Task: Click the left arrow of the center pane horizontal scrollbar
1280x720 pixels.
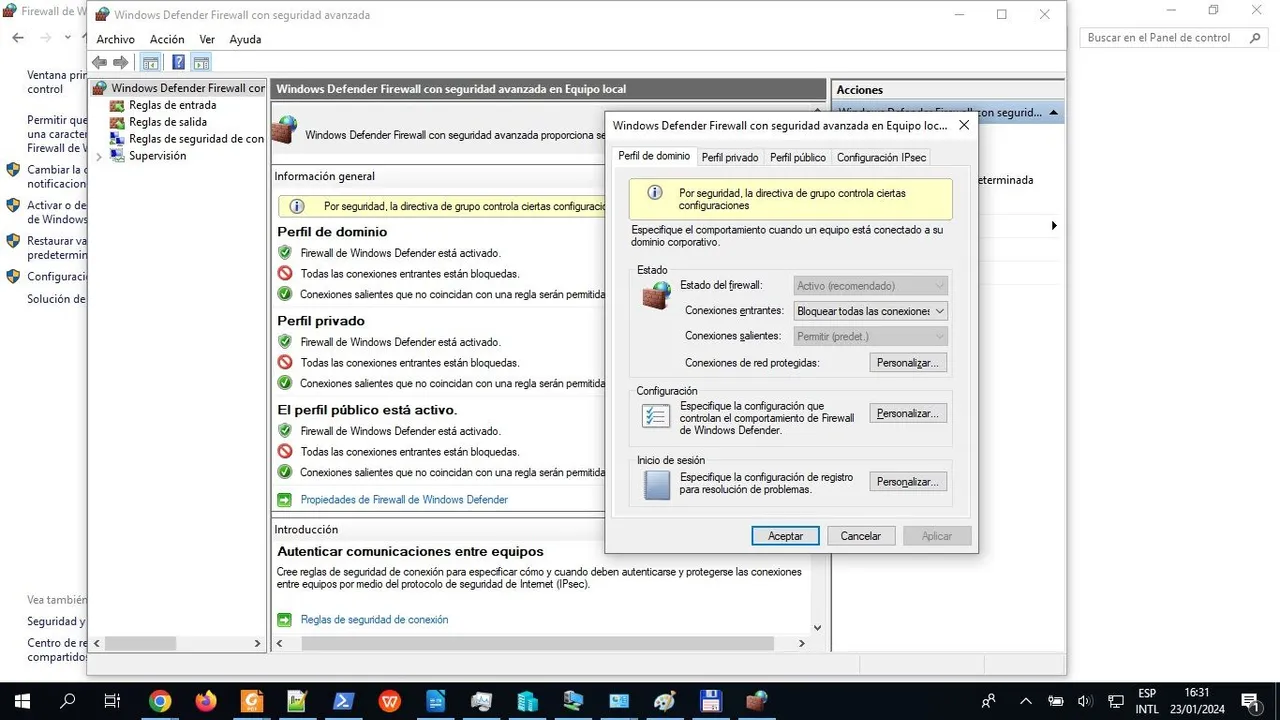Action: tap(279, 644)
